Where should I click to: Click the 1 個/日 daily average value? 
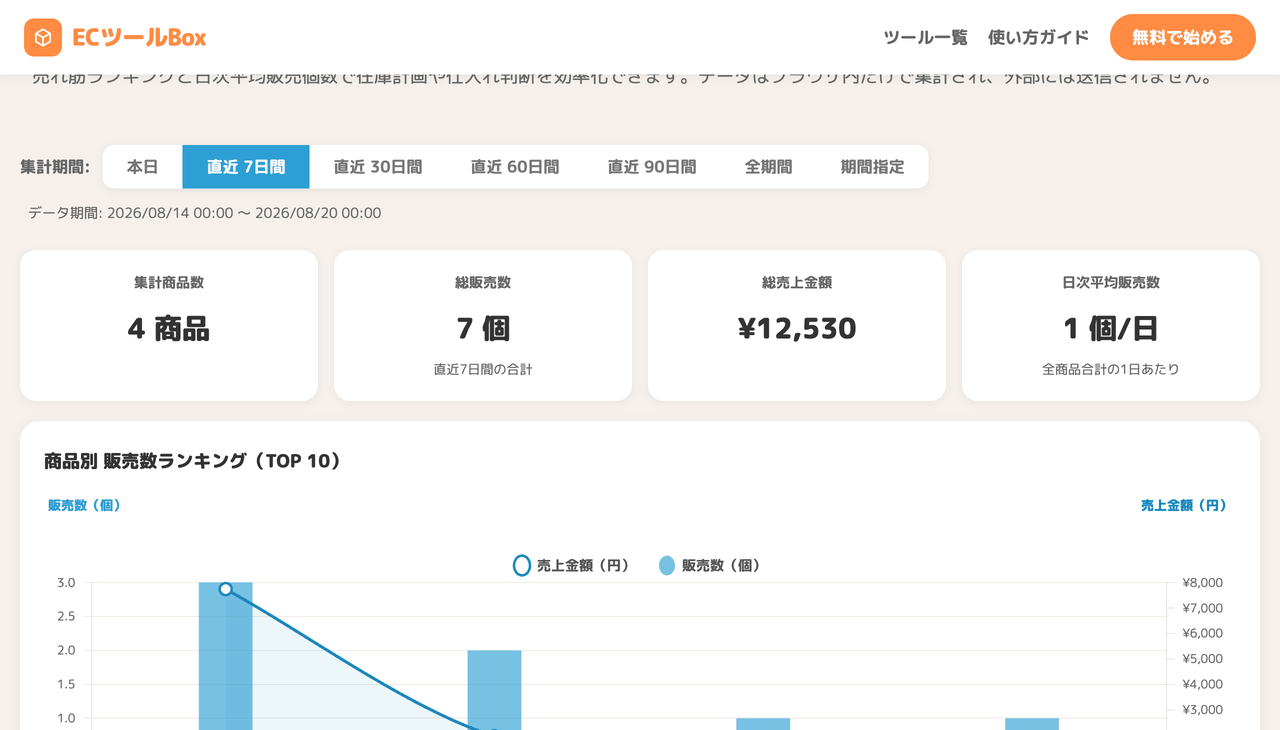click(x=1111, y=329)
